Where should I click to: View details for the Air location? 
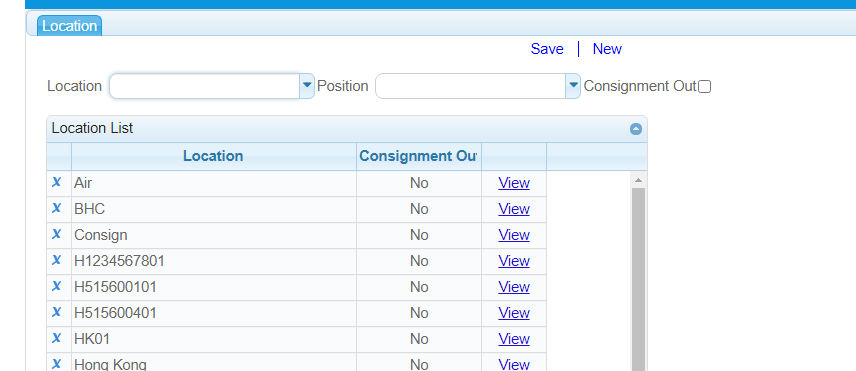(514, 183)
